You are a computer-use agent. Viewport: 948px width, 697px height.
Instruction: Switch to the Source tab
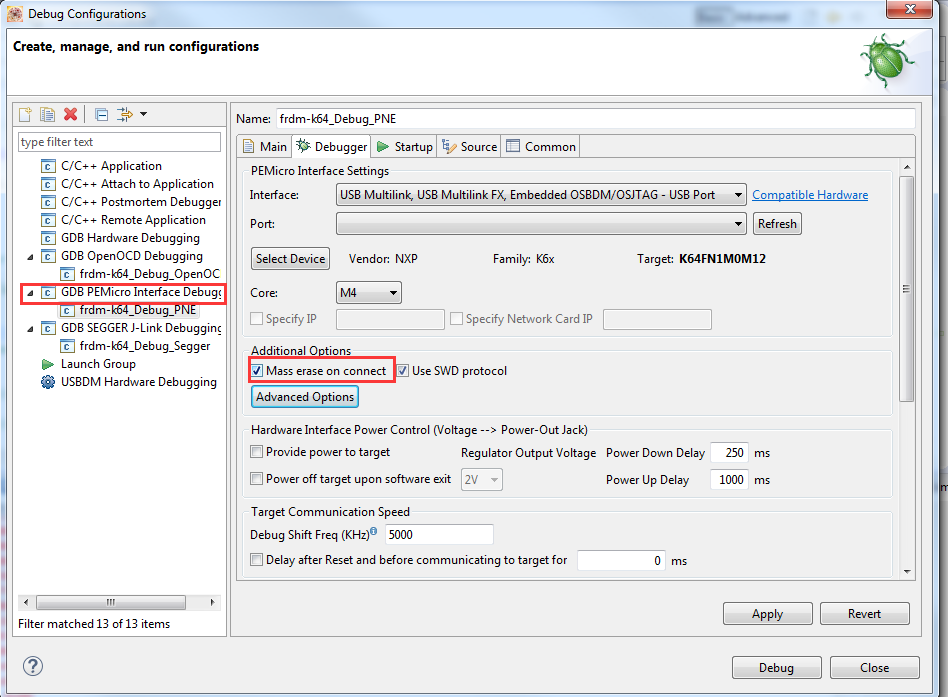(469, 146)
